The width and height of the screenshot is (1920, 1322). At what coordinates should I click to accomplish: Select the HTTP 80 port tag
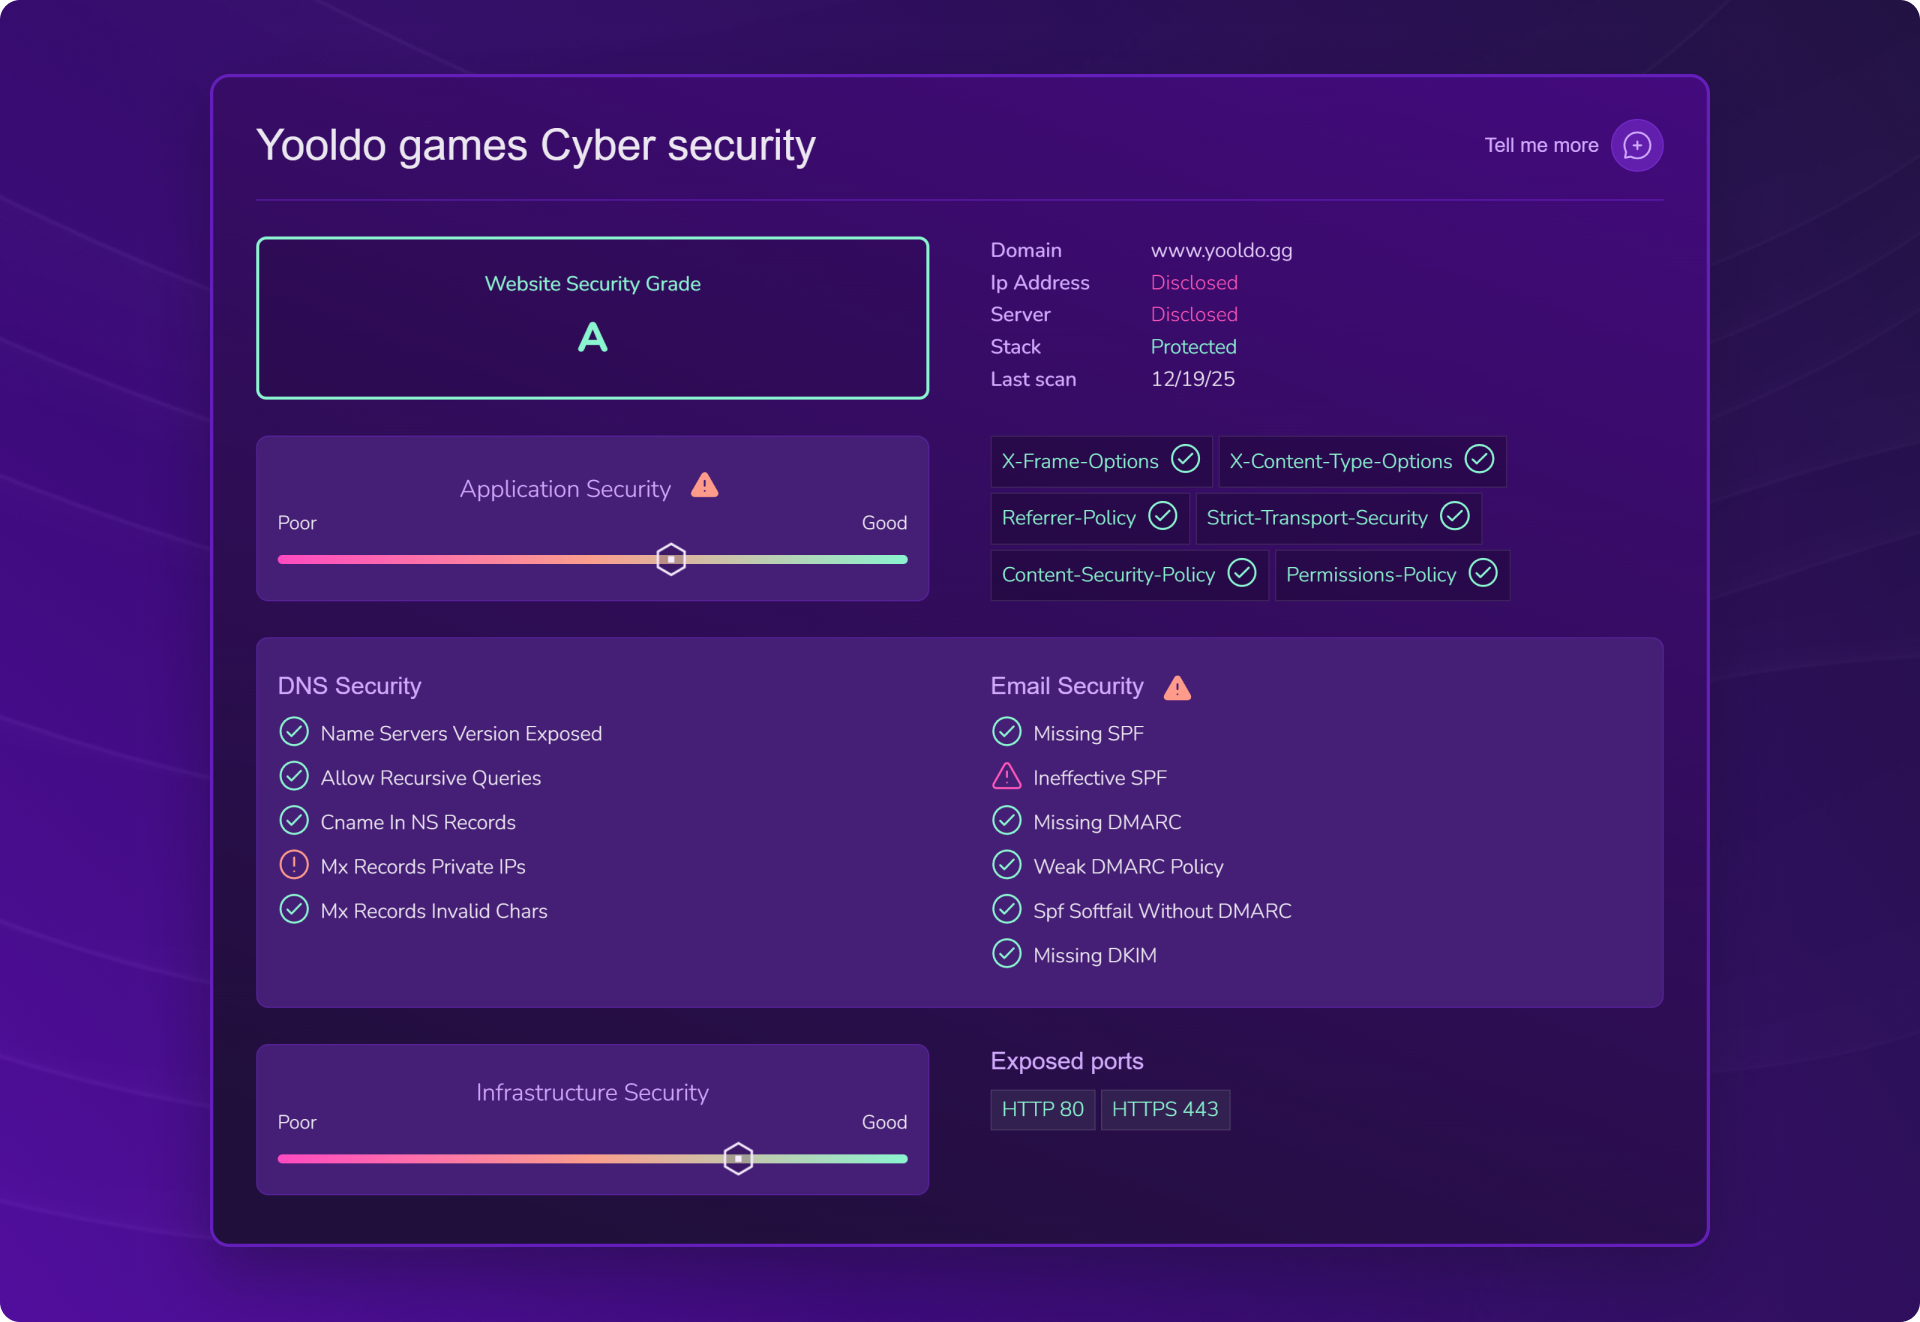coord(1042,1109)
